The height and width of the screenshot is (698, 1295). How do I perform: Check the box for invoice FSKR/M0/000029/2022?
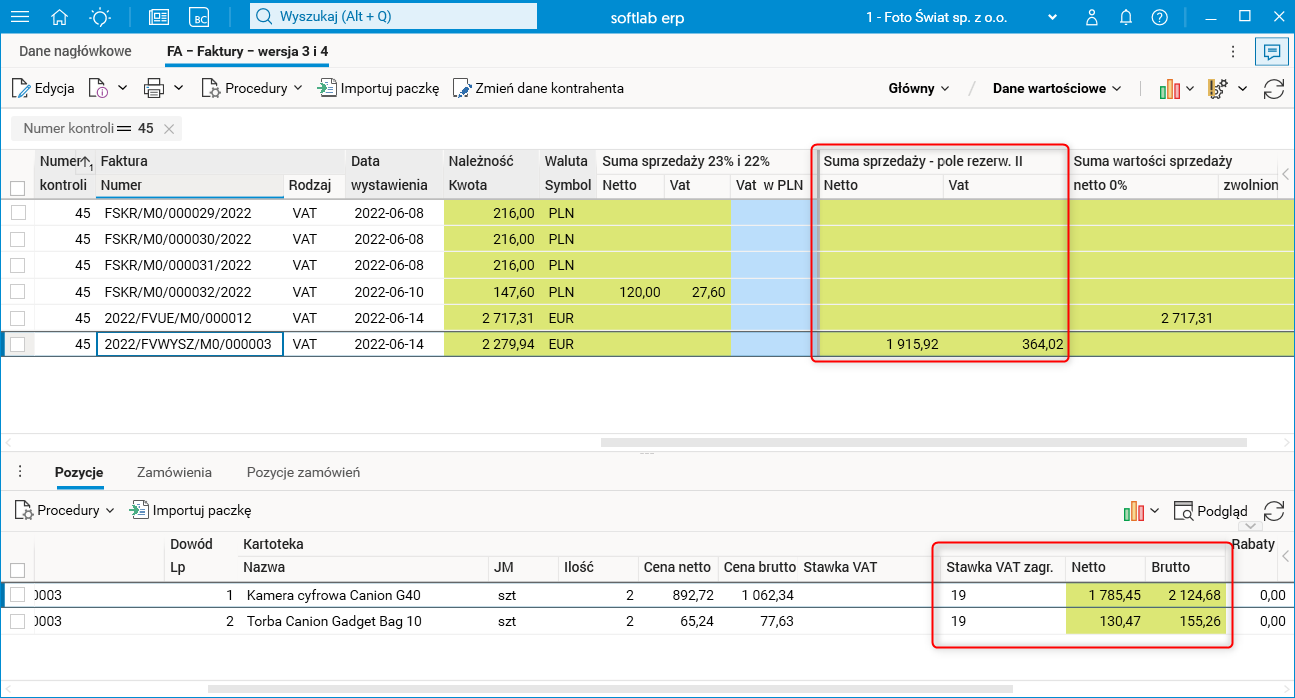pyautogui.click(x=18, y=213)
